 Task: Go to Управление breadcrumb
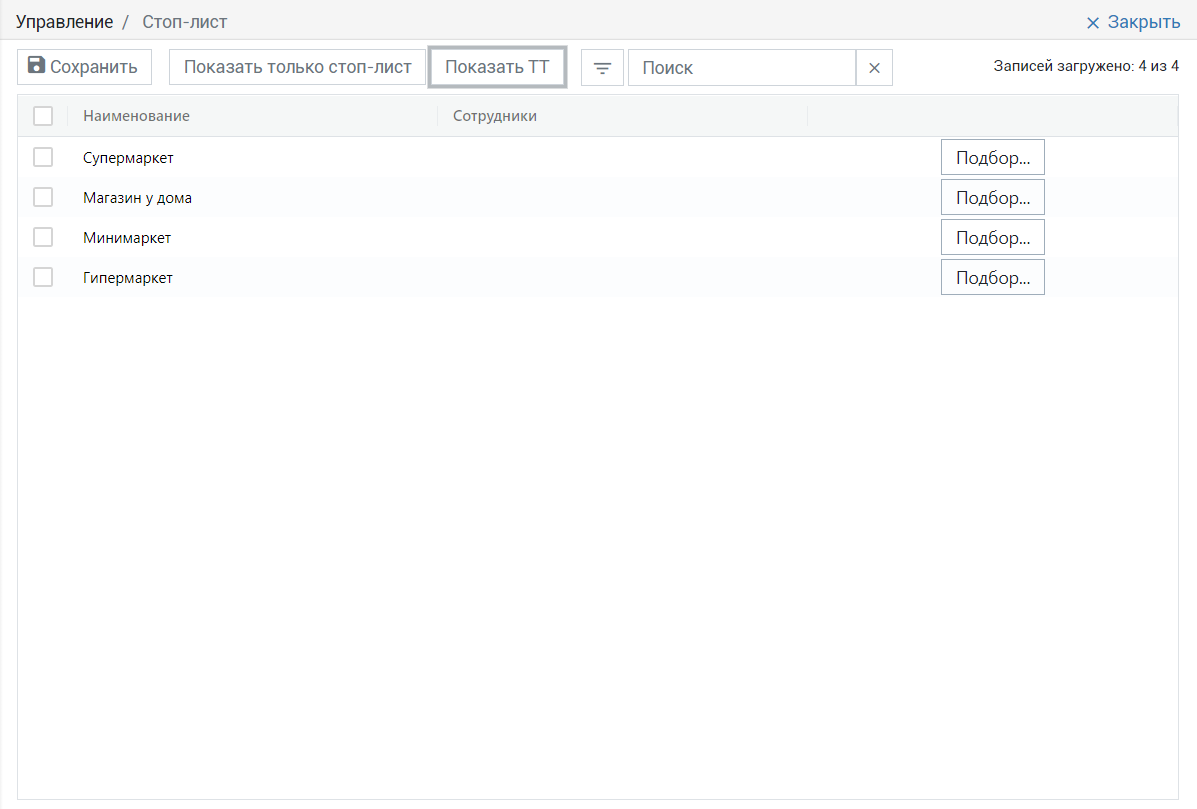click(64, 22)
